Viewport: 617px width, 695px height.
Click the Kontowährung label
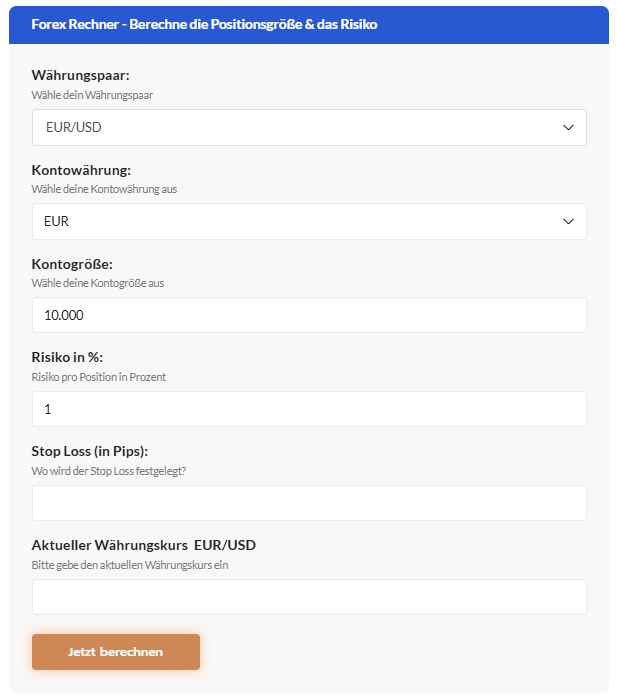81,170
